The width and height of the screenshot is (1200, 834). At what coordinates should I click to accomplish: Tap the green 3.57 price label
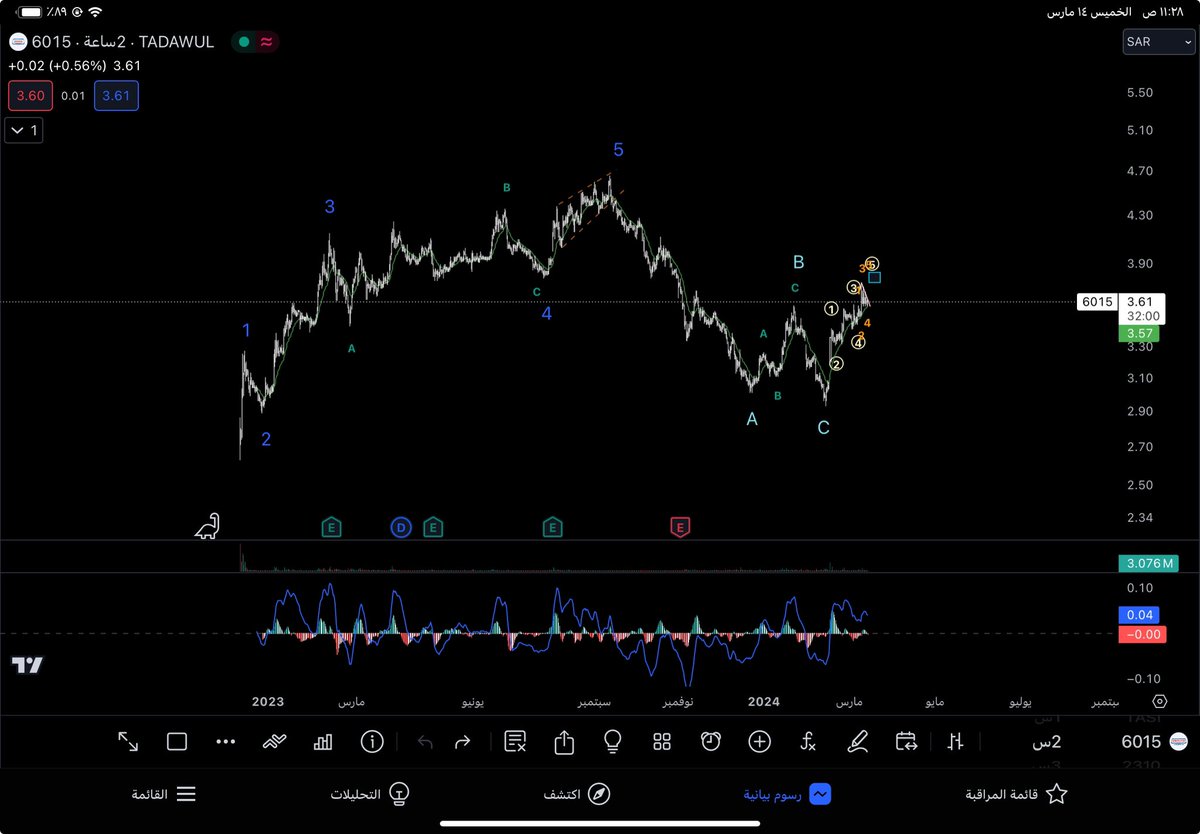1141,333
